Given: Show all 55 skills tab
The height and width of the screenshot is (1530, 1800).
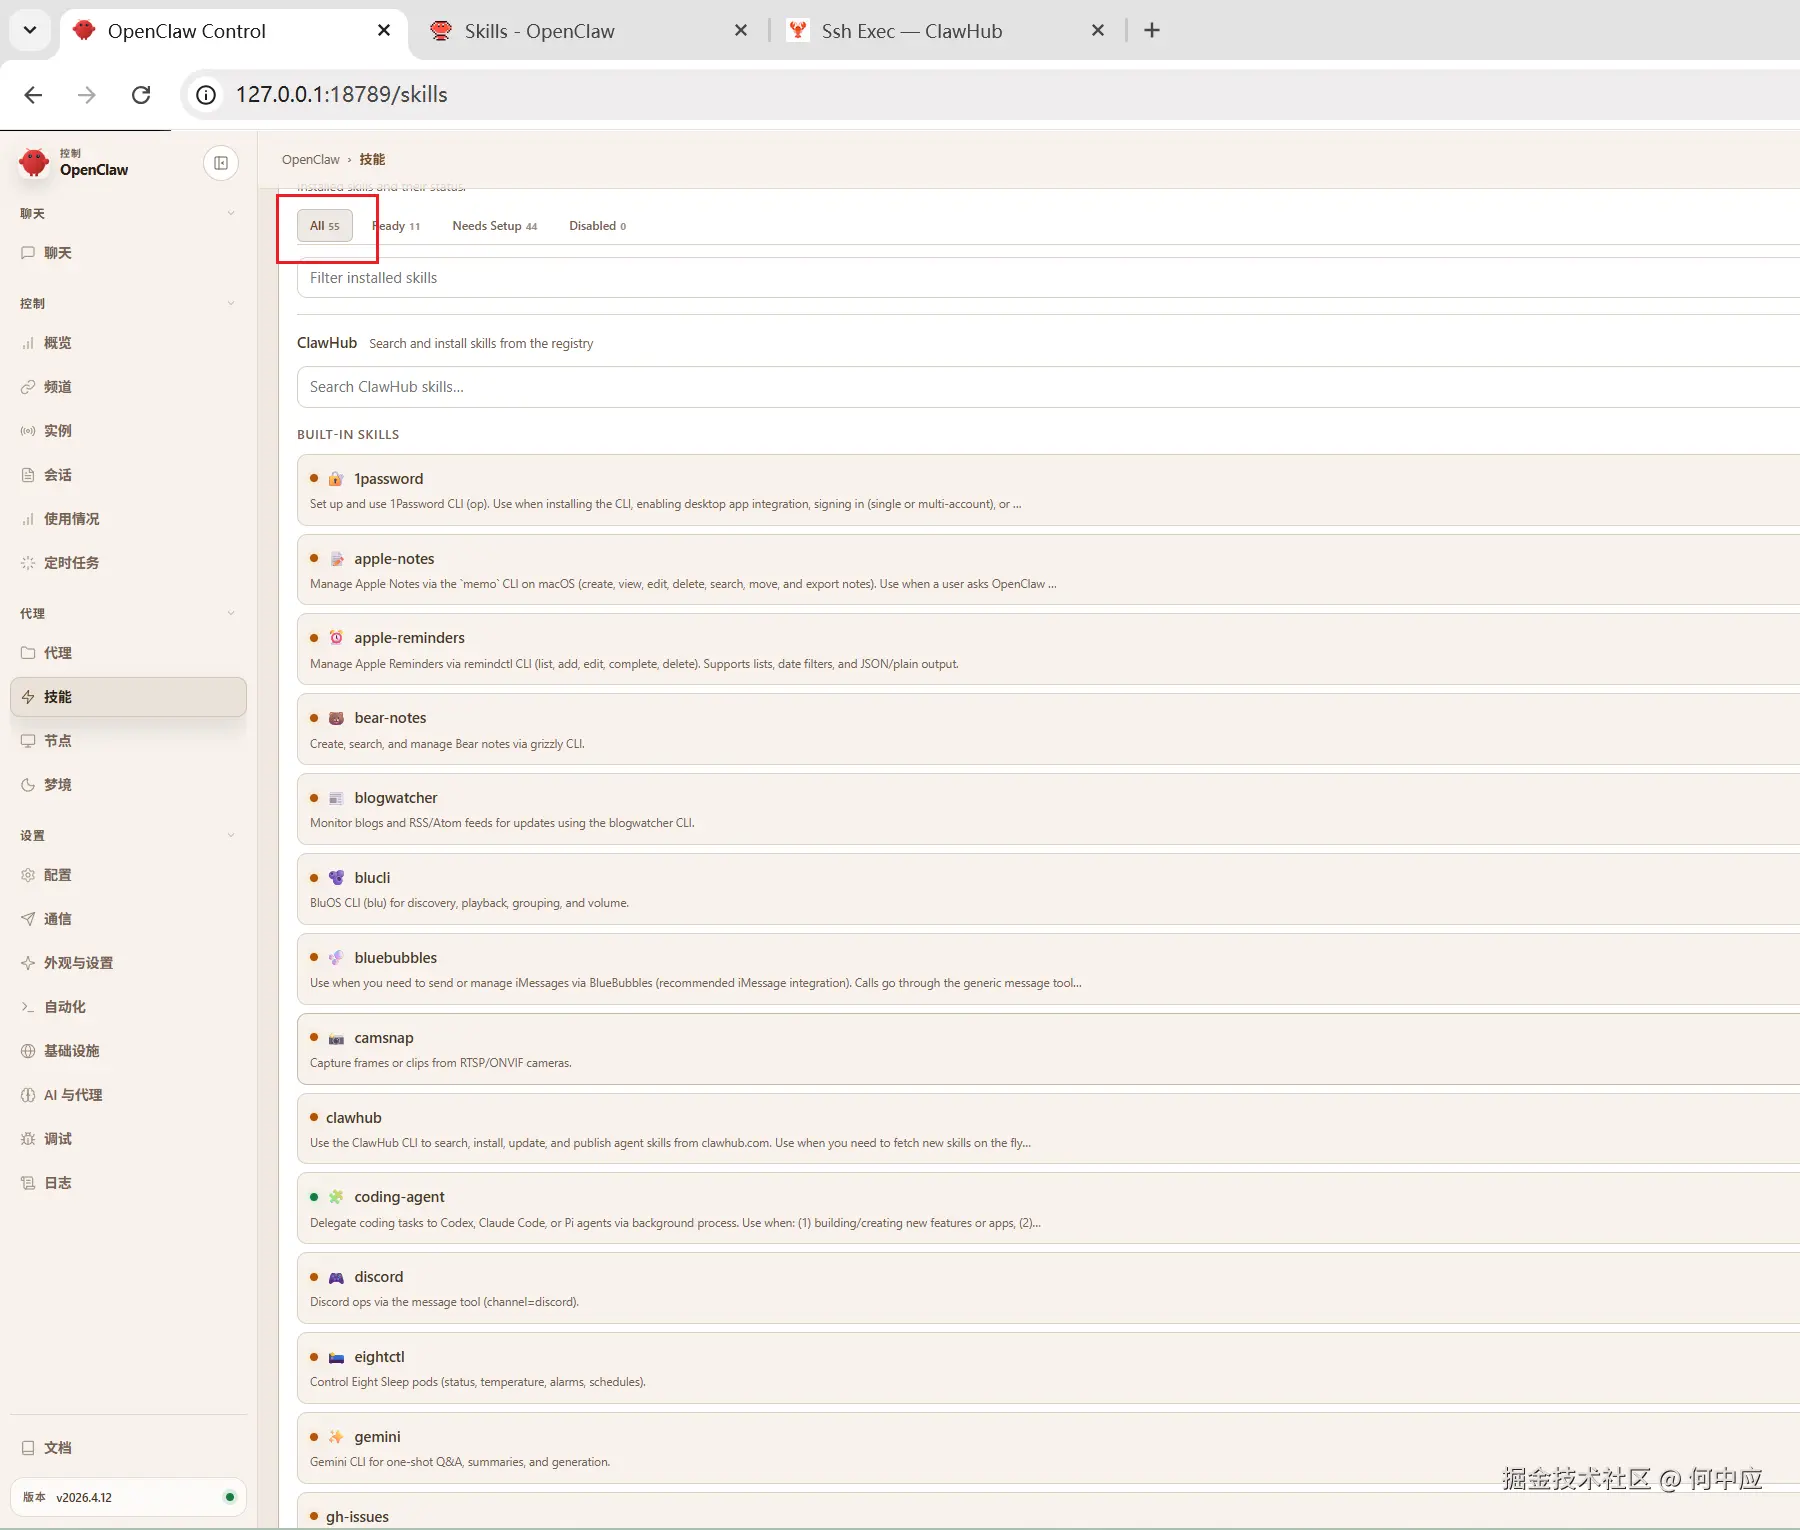Looking at the screenshot, I should click(x=325, y=226).
